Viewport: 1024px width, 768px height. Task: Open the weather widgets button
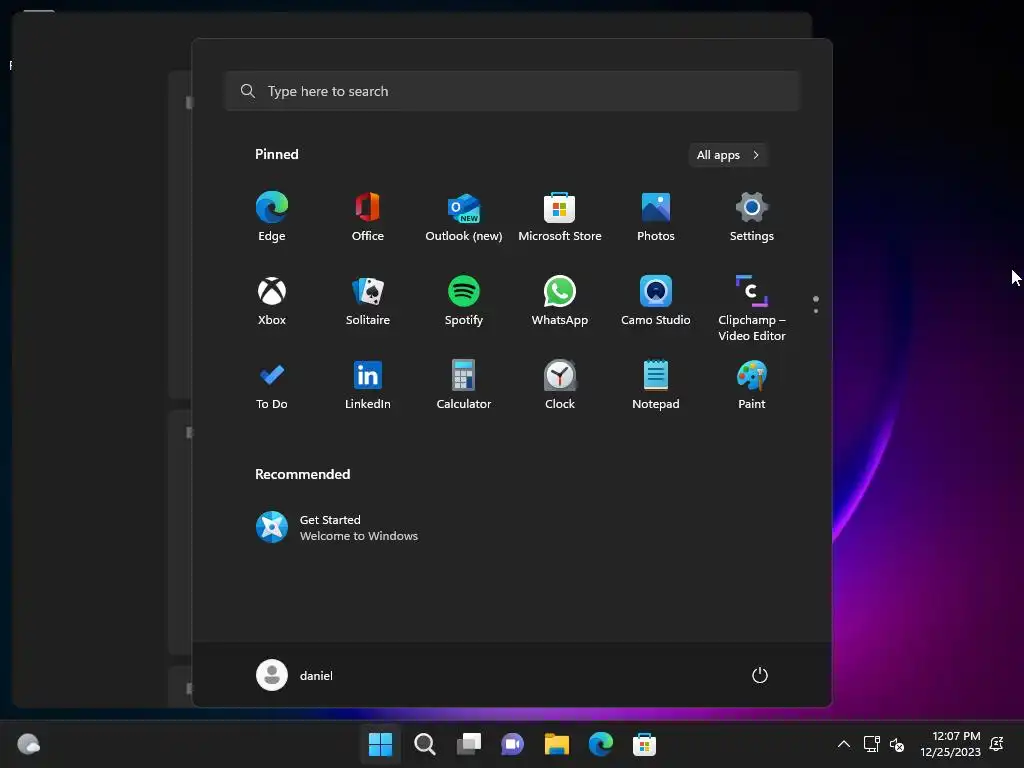(x=29, y=744)
